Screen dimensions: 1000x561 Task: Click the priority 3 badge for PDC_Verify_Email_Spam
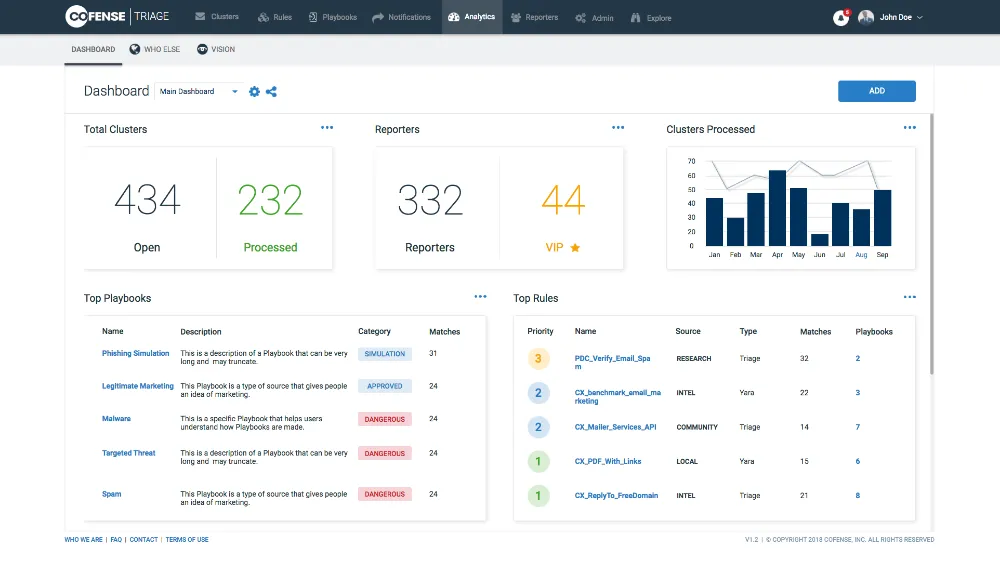pyautogui.click(x=538, y=358)
